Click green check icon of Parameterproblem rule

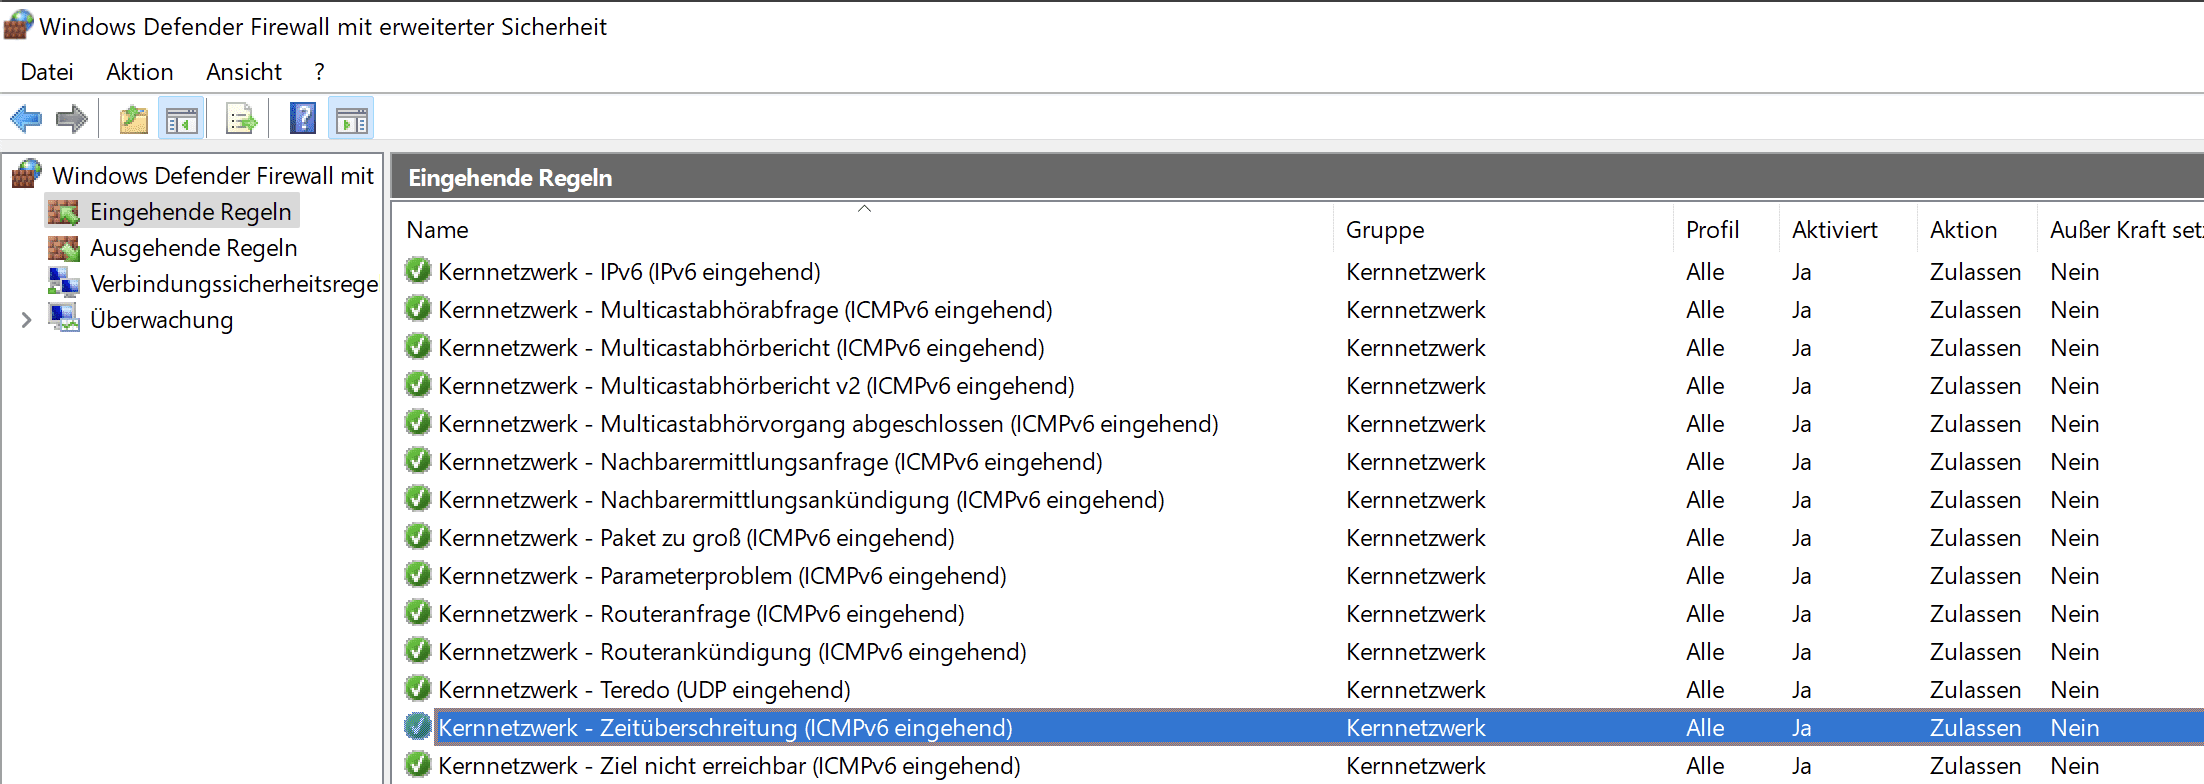(418, 575)
